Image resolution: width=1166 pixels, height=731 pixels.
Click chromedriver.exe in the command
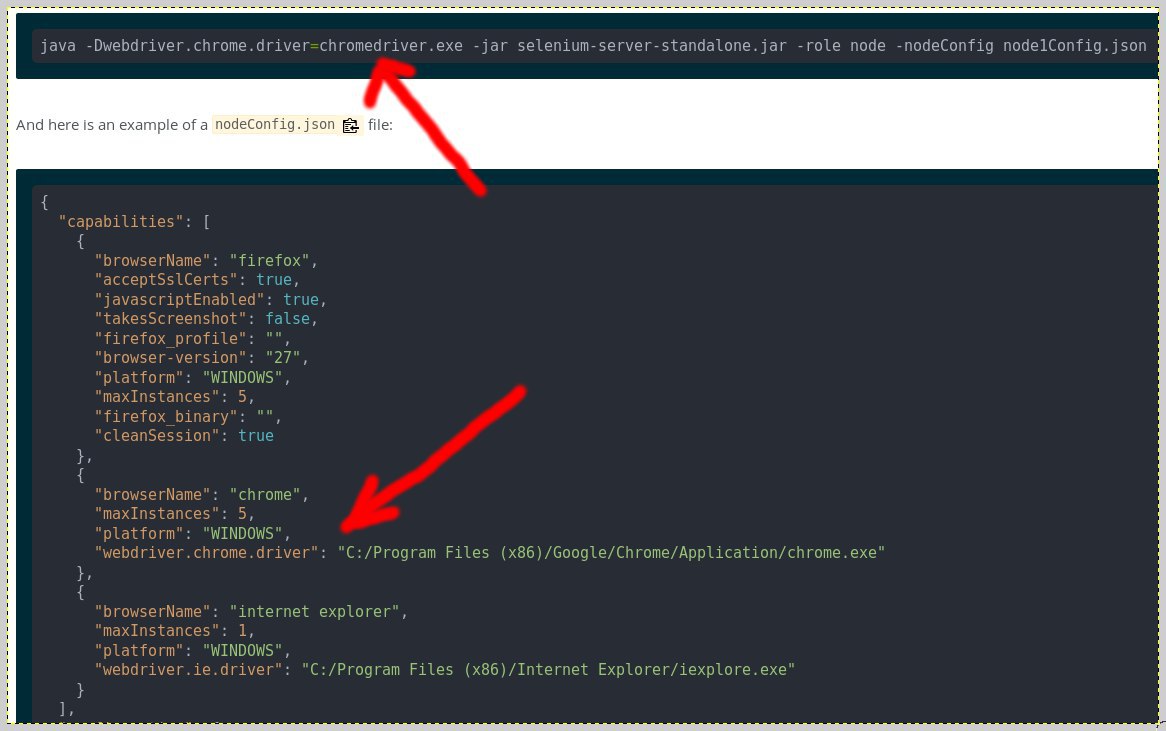(x=391, y=46)
